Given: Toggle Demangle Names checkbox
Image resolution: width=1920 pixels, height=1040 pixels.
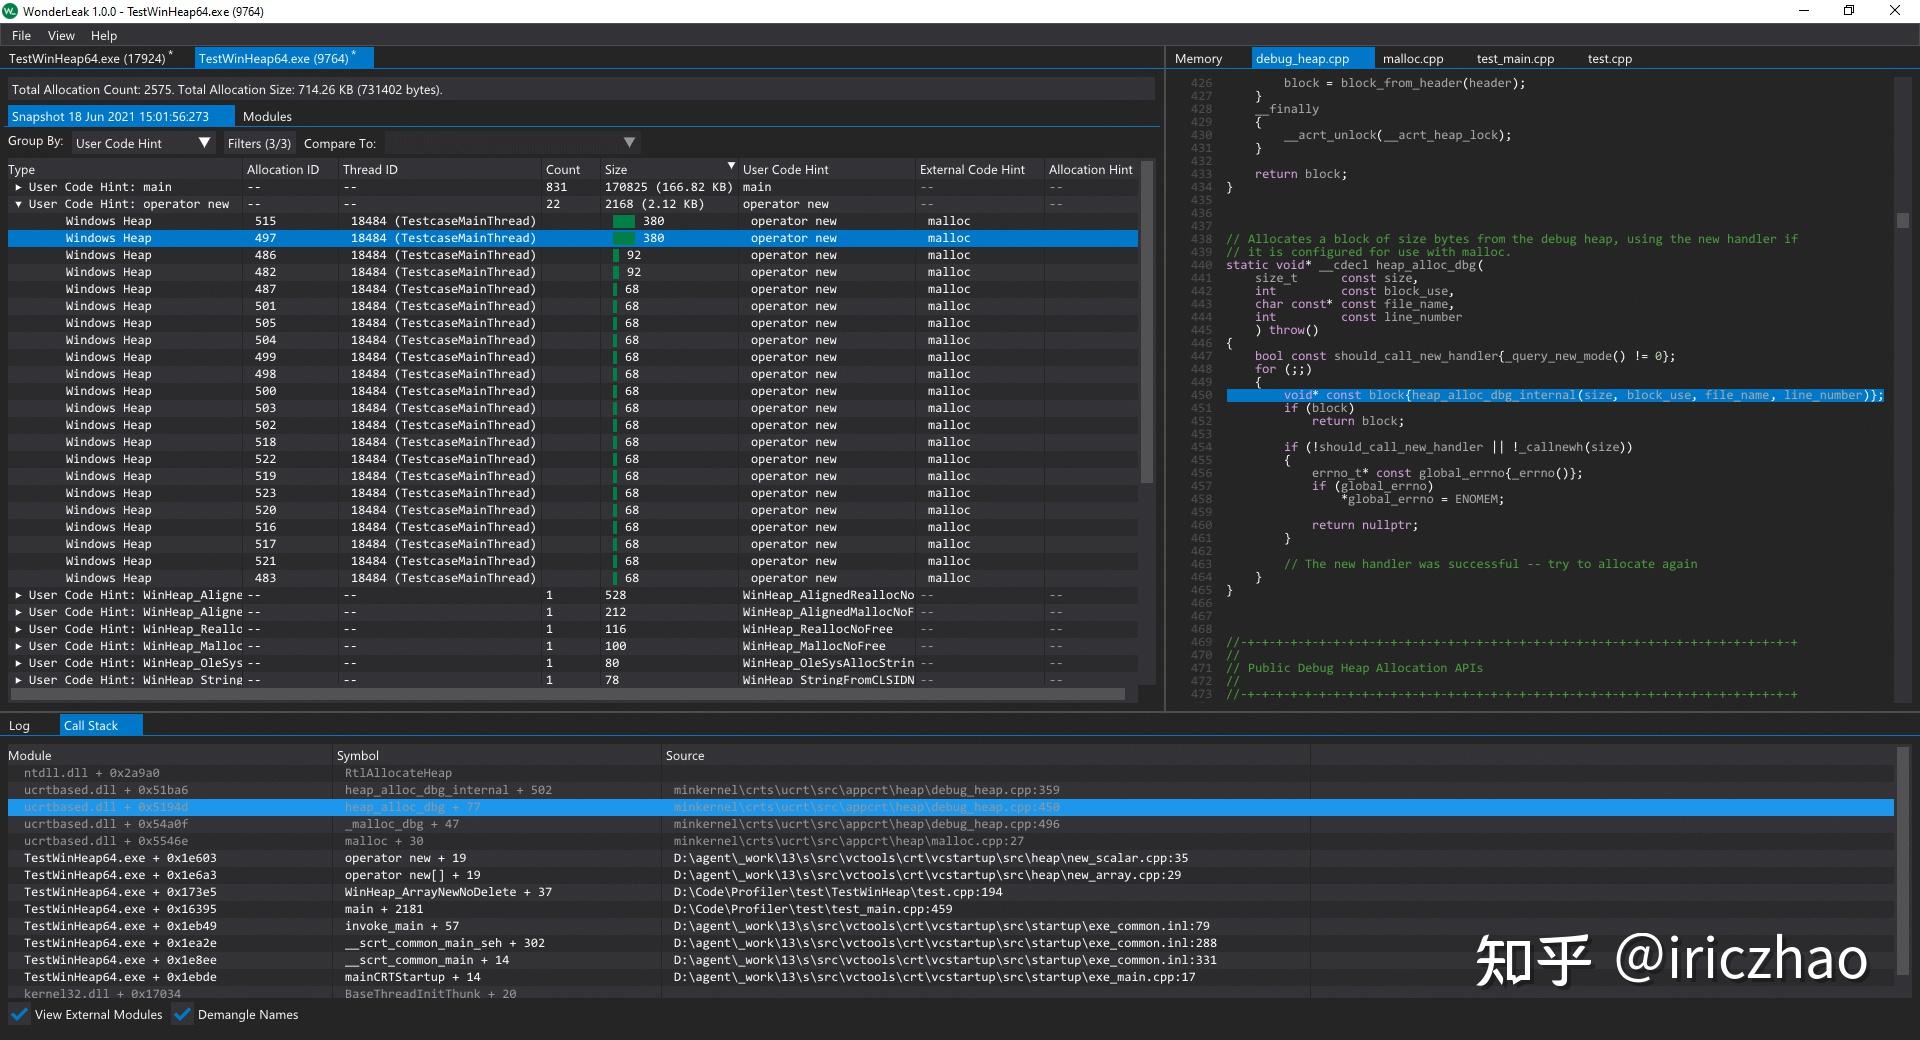Looking at the screenshot, I should 183,1015.
